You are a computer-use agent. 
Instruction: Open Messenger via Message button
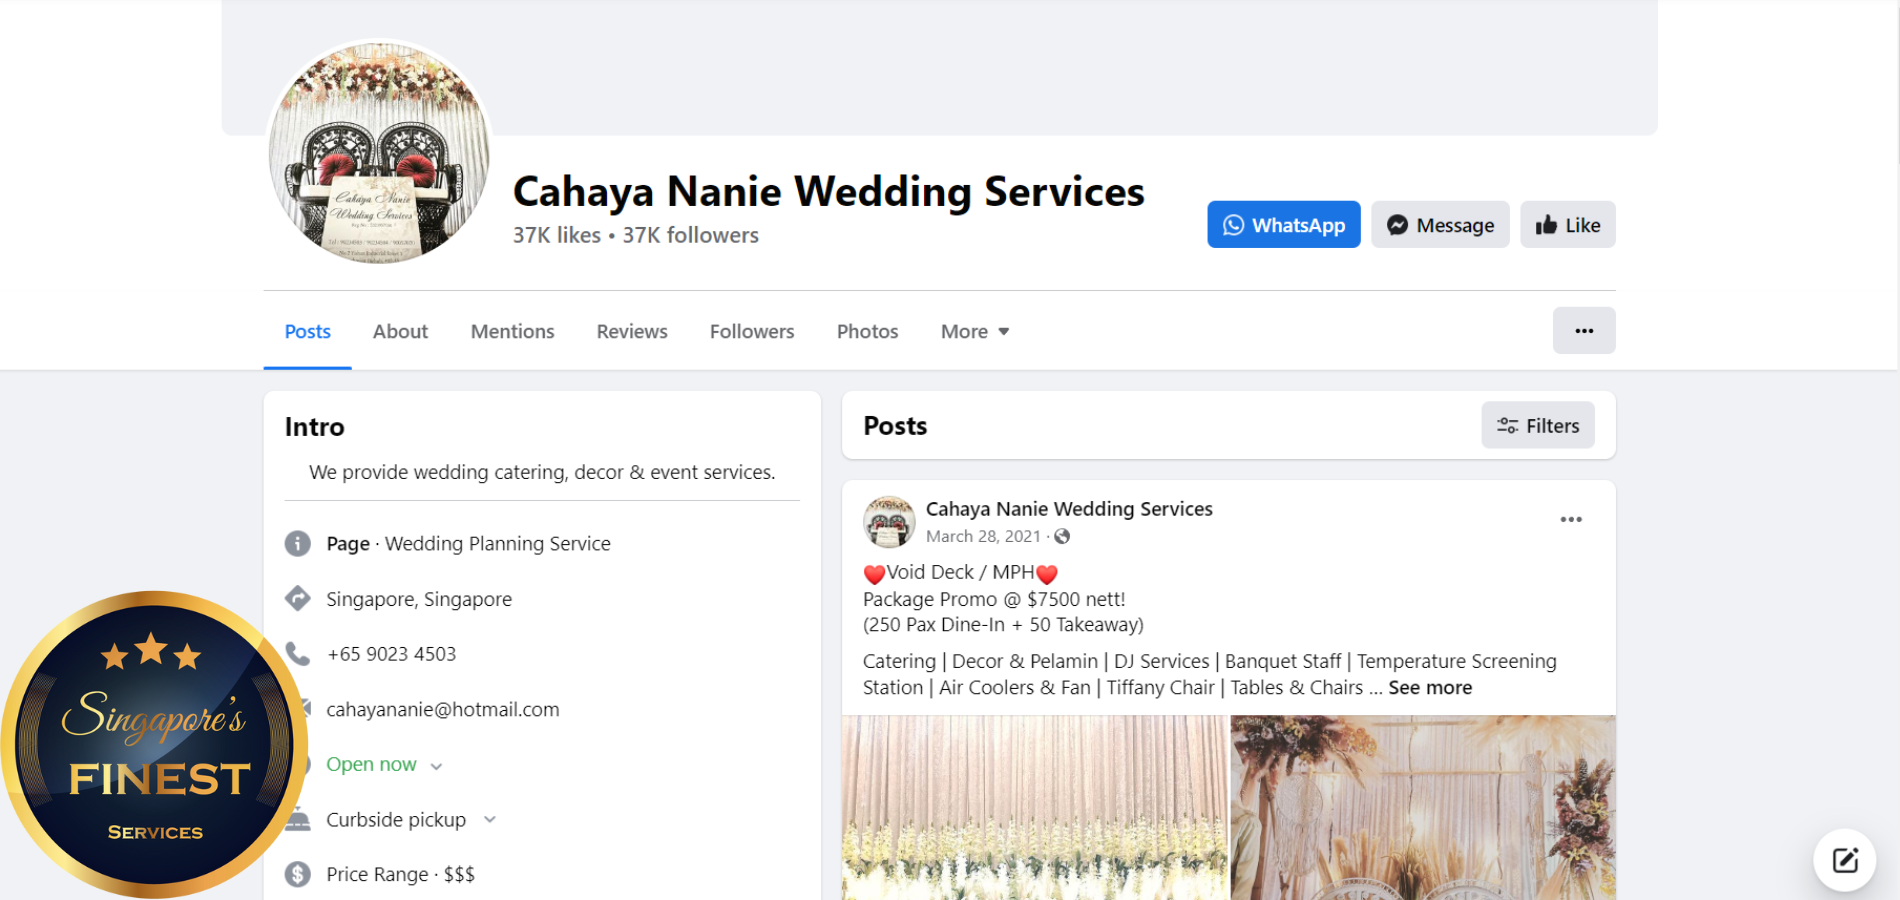tap(1439, 225)
